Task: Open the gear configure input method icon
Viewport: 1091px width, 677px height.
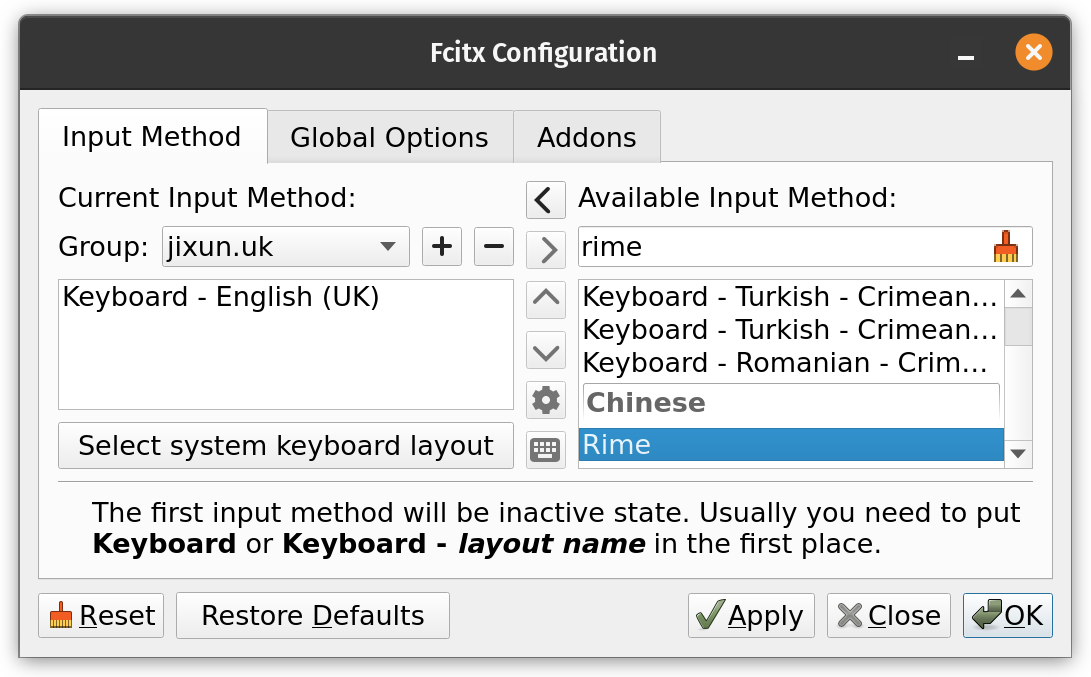Action: click(x=545, y=400)
